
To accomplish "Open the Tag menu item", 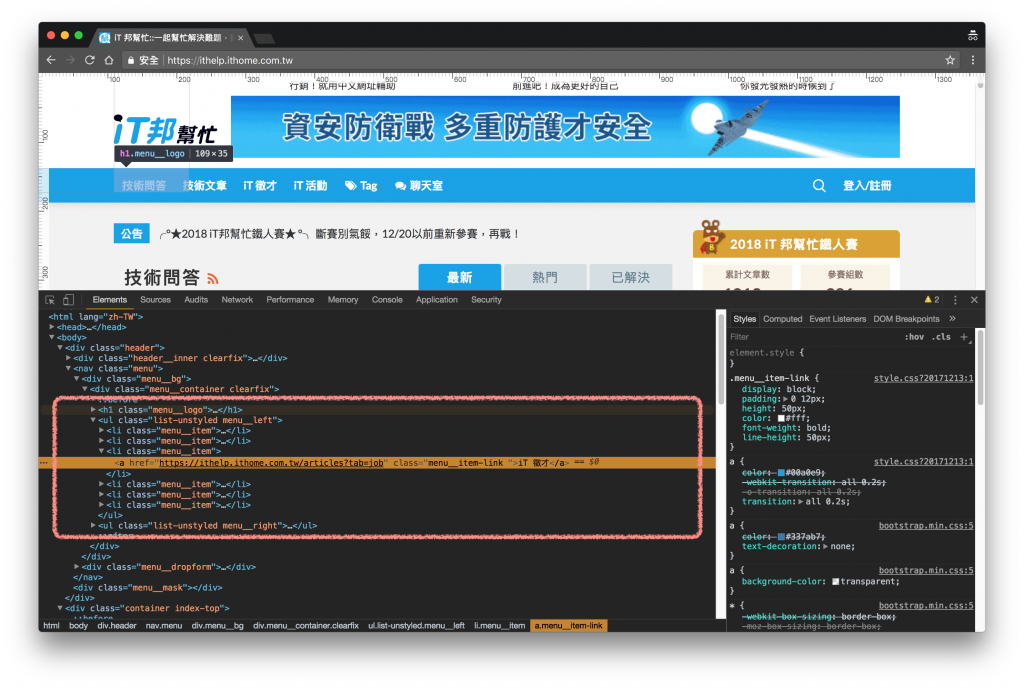I will pyautogui.click(x=361, y=185).
